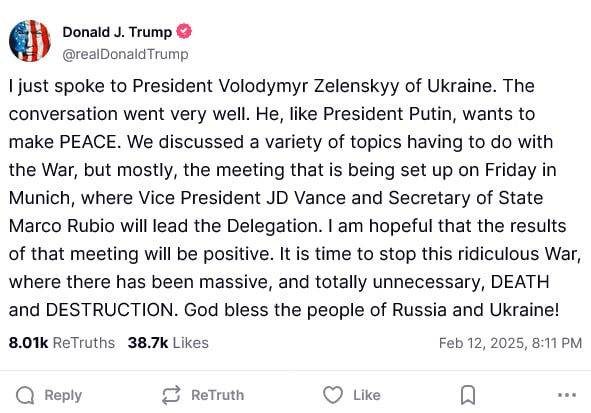Click the post body about President Zelenskyy

pos(295,198)
